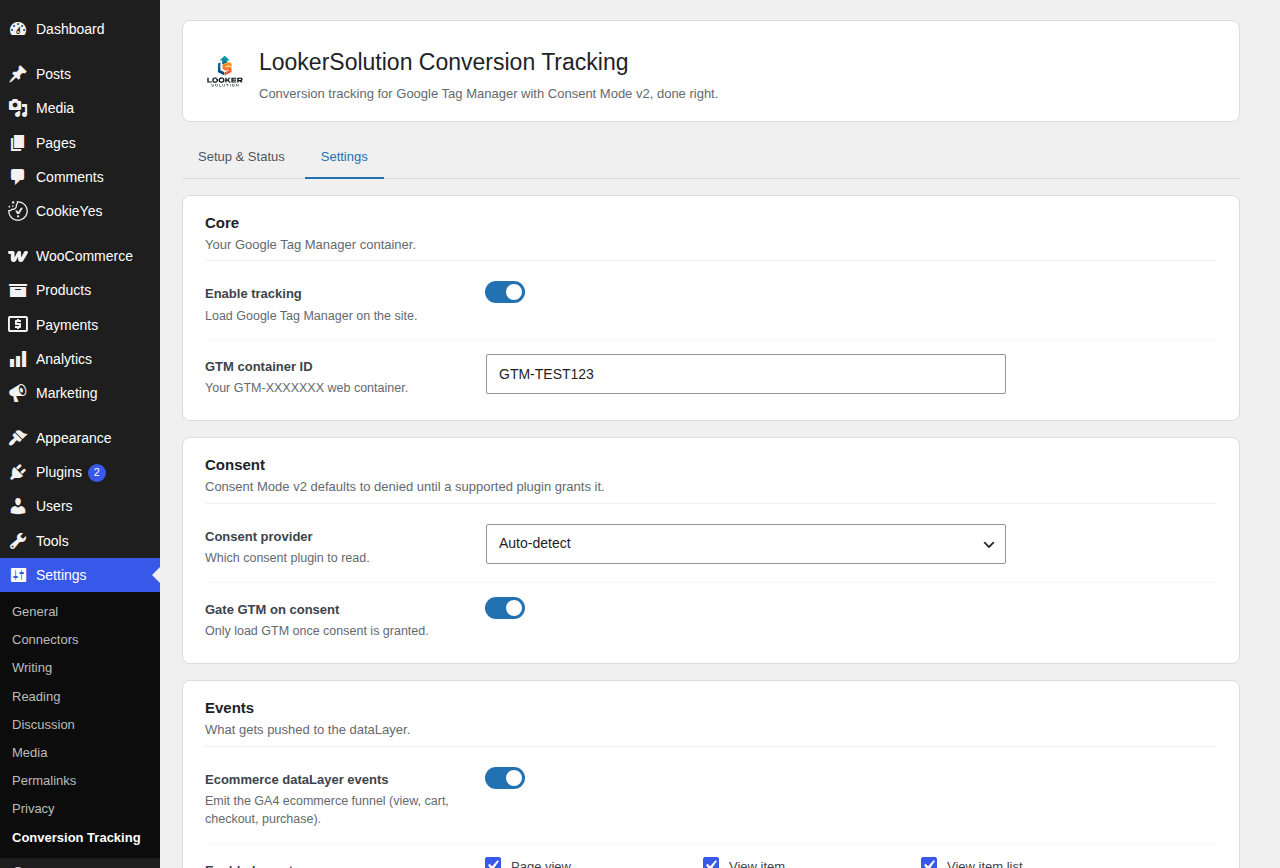Viewport: 1280px width, 868px height.
Task: Click the Products archive icon
Action: pyautogui.click(x=18, y=290)
